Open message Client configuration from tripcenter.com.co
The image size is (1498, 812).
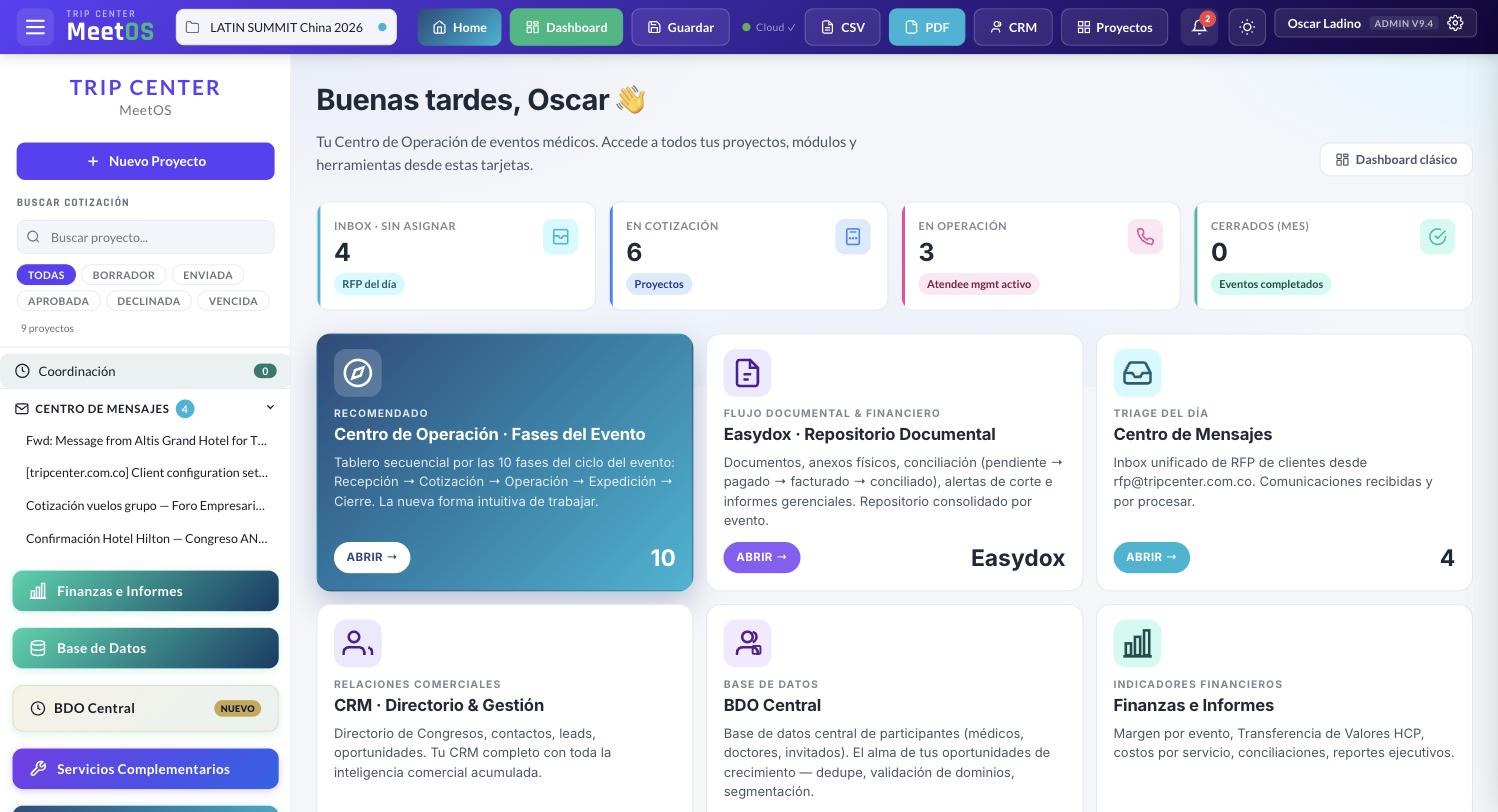click(147, 472)
